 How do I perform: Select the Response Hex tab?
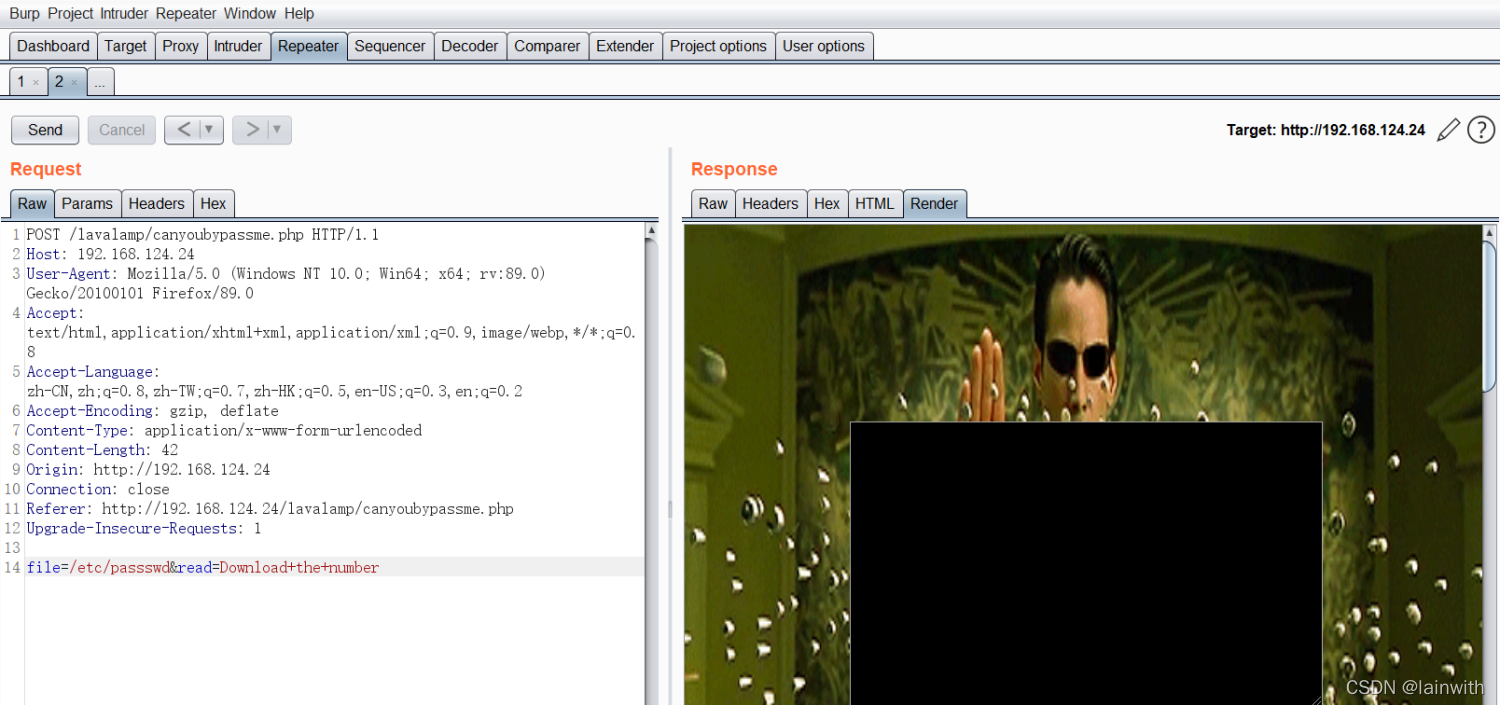[827, 203]
